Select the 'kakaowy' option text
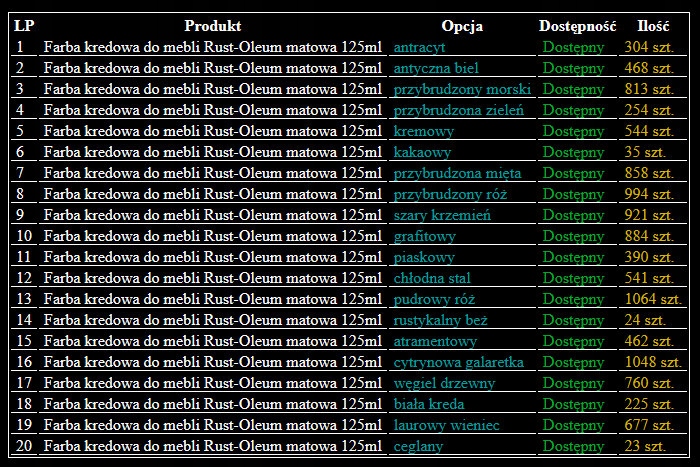 (x=422, y=152)
